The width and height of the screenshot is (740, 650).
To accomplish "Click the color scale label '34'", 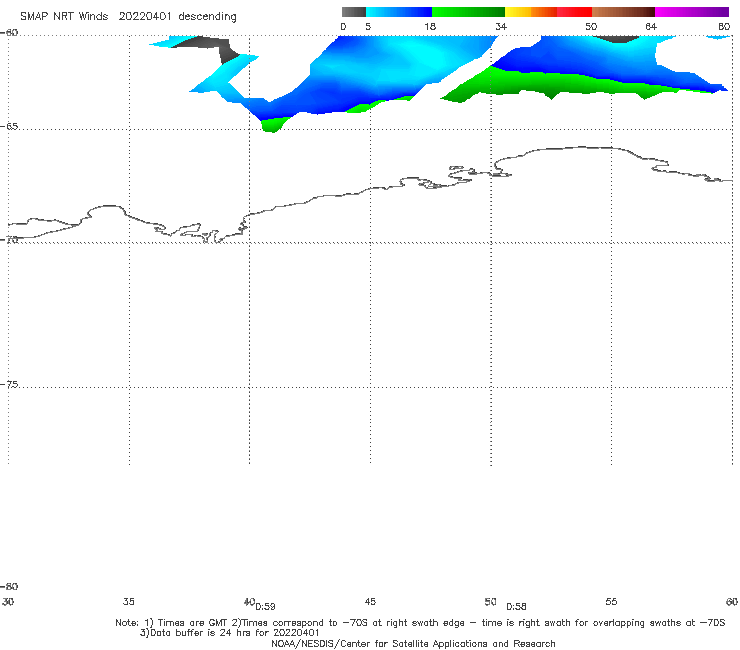I will click(501, 27).
